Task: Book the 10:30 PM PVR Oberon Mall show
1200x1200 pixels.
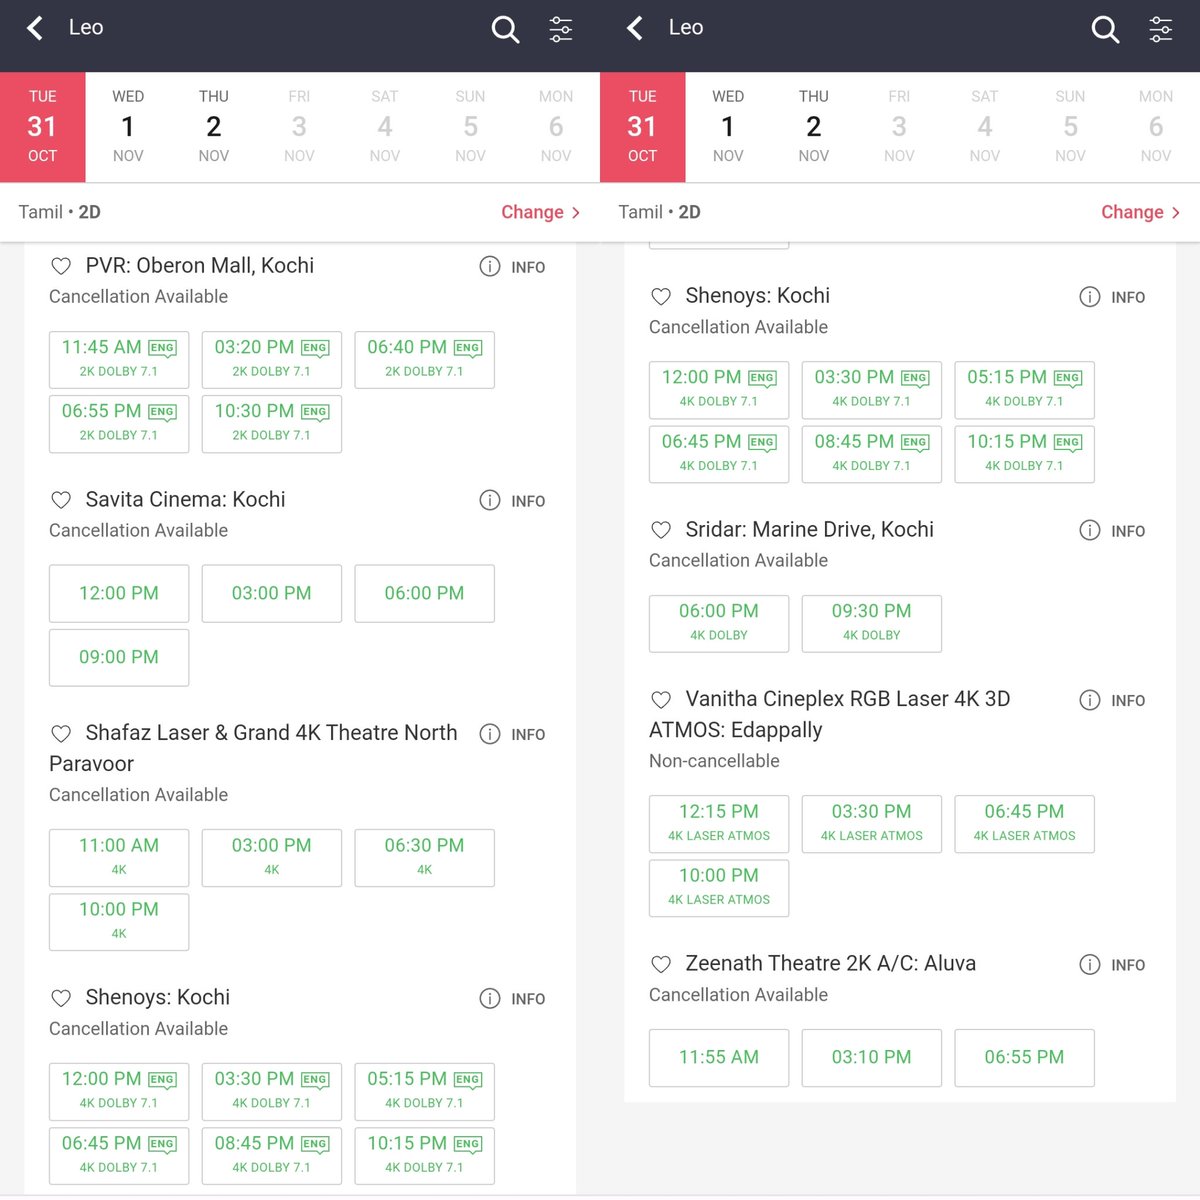Action: pos(272,424)
